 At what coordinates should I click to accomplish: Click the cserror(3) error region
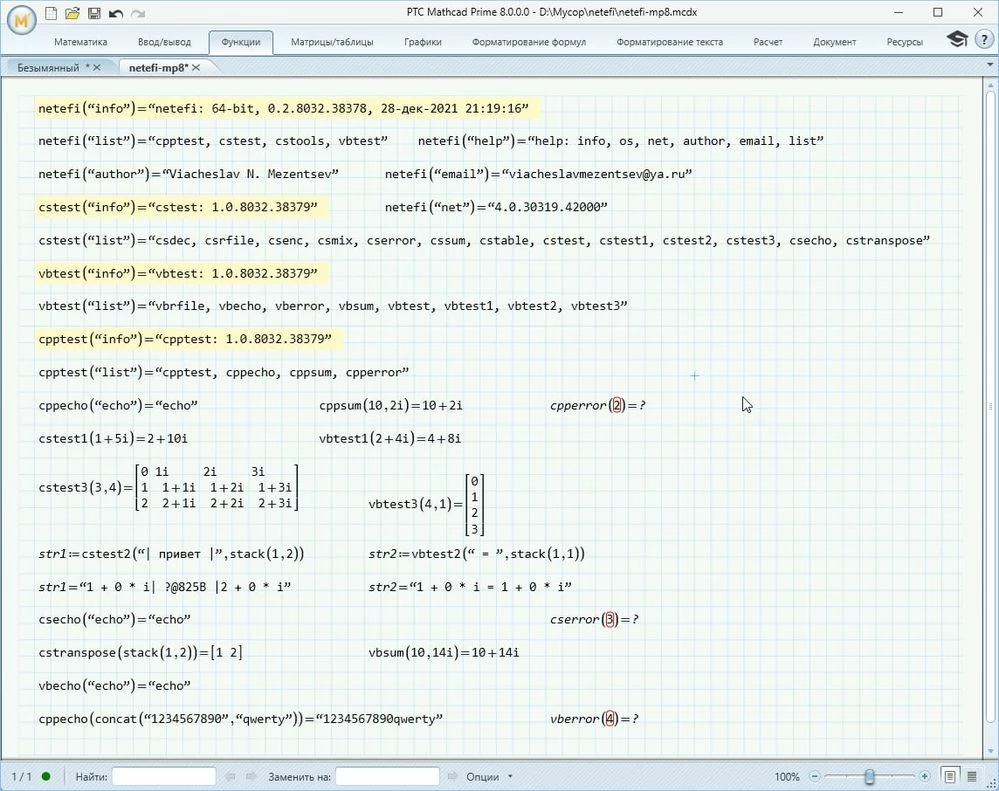(594, 619)
